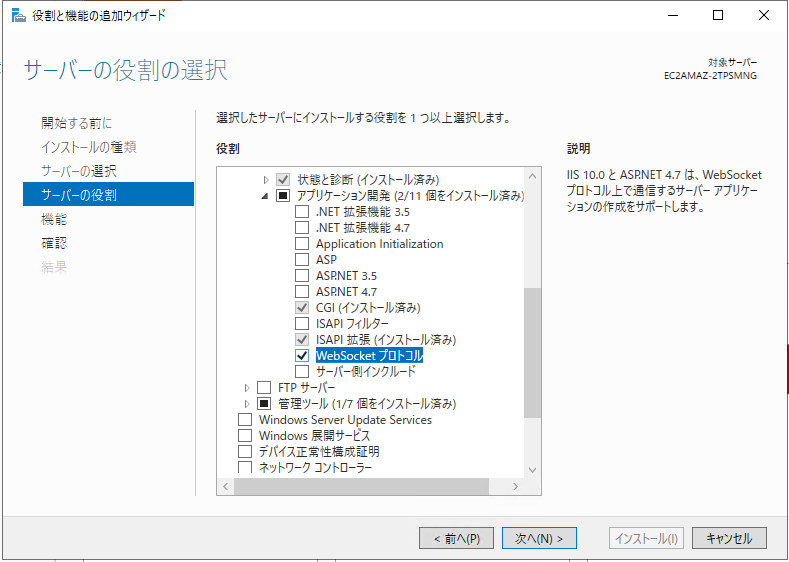Click vertical scrollbar up arrow
Viewport: 789px width, 562px height.
point(532,177)
